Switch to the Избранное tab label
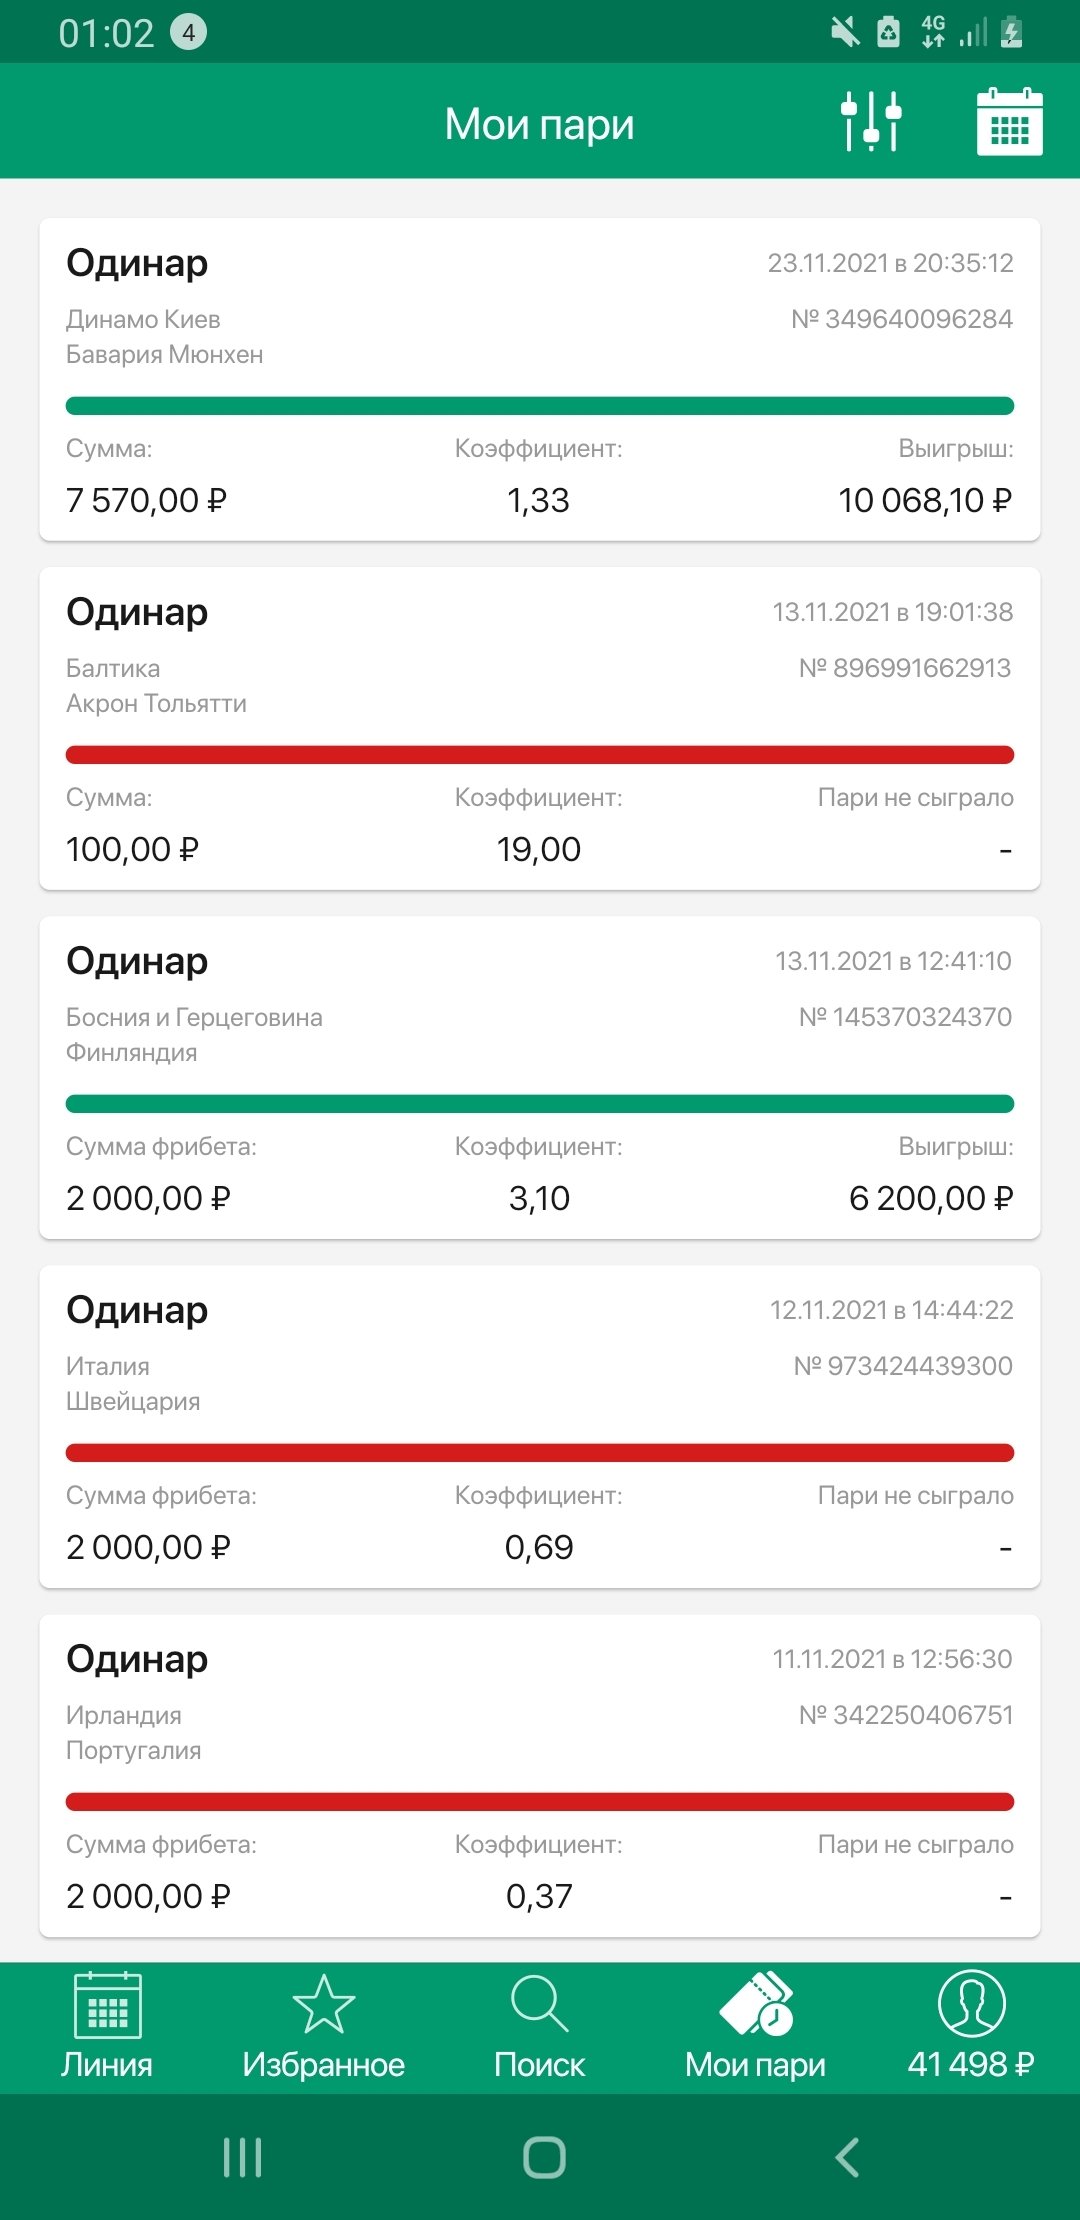The width and height of the screenshot is (1080, 2220). coord(323,2065)
